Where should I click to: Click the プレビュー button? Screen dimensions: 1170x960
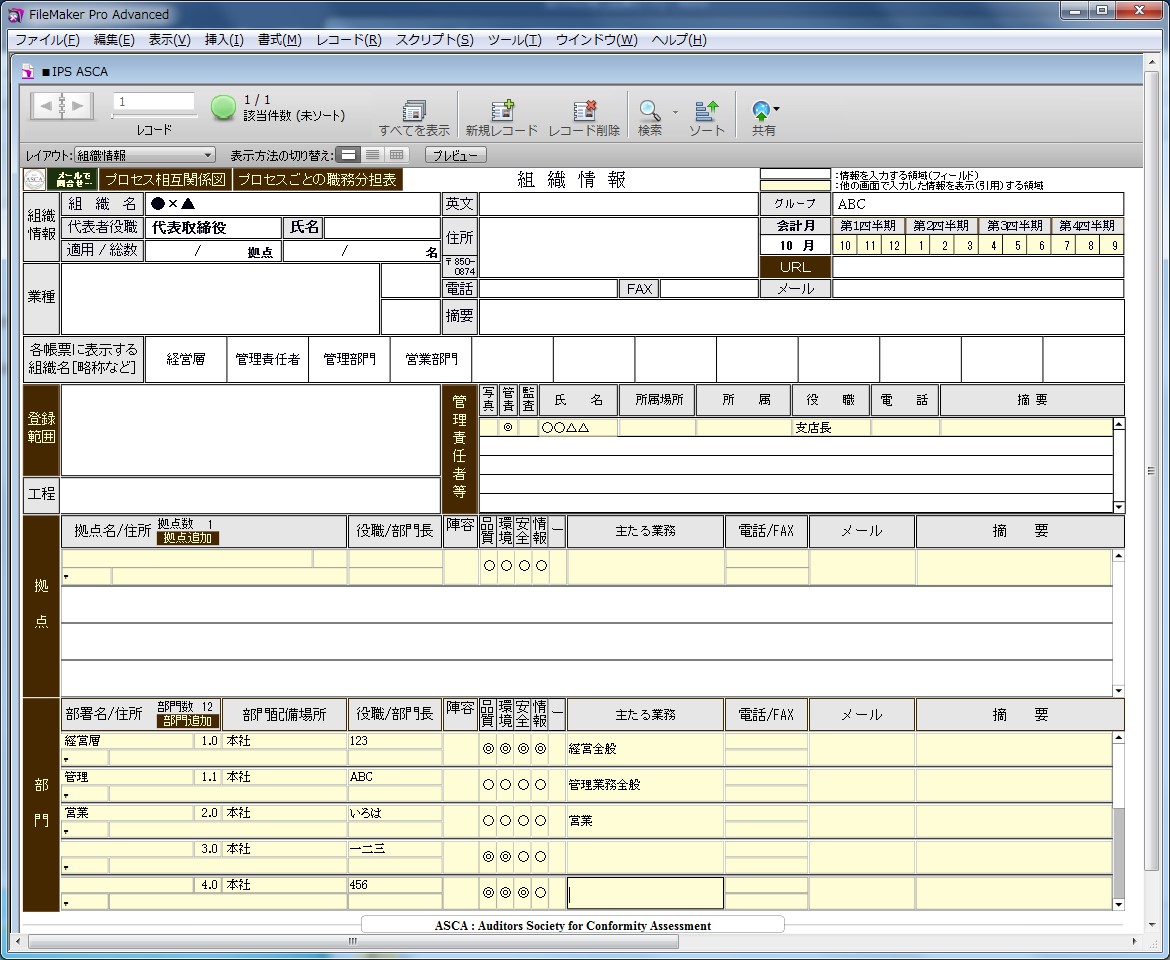(x=455, y=155)
